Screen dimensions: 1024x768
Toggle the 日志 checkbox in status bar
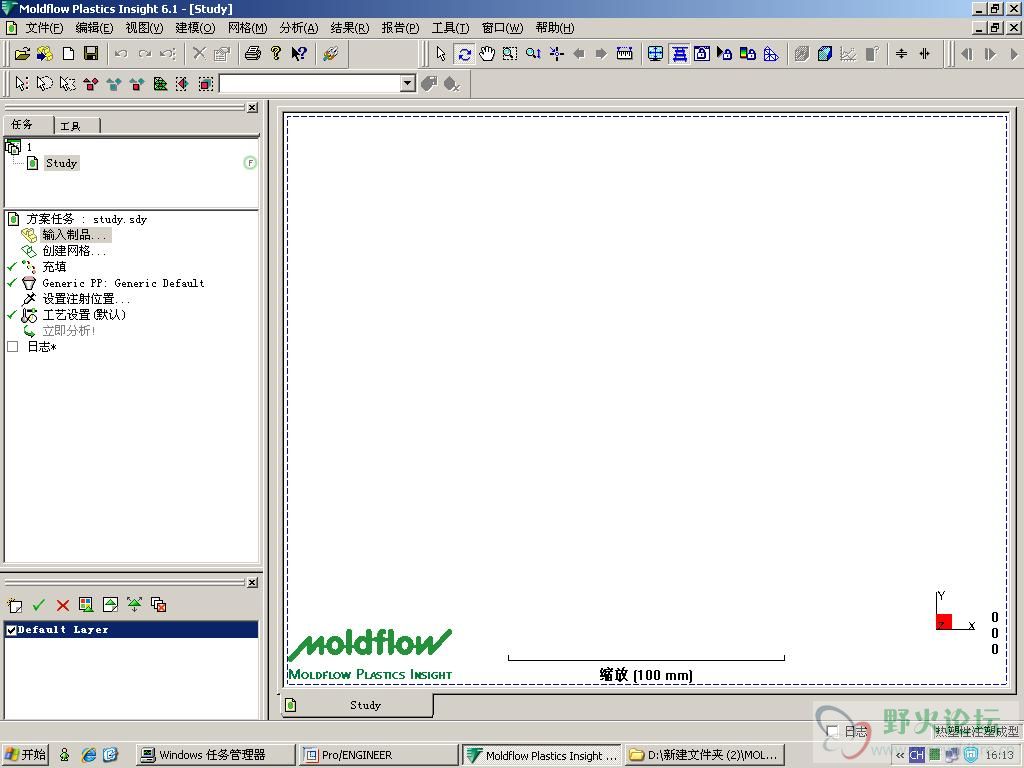click(833, 731)
